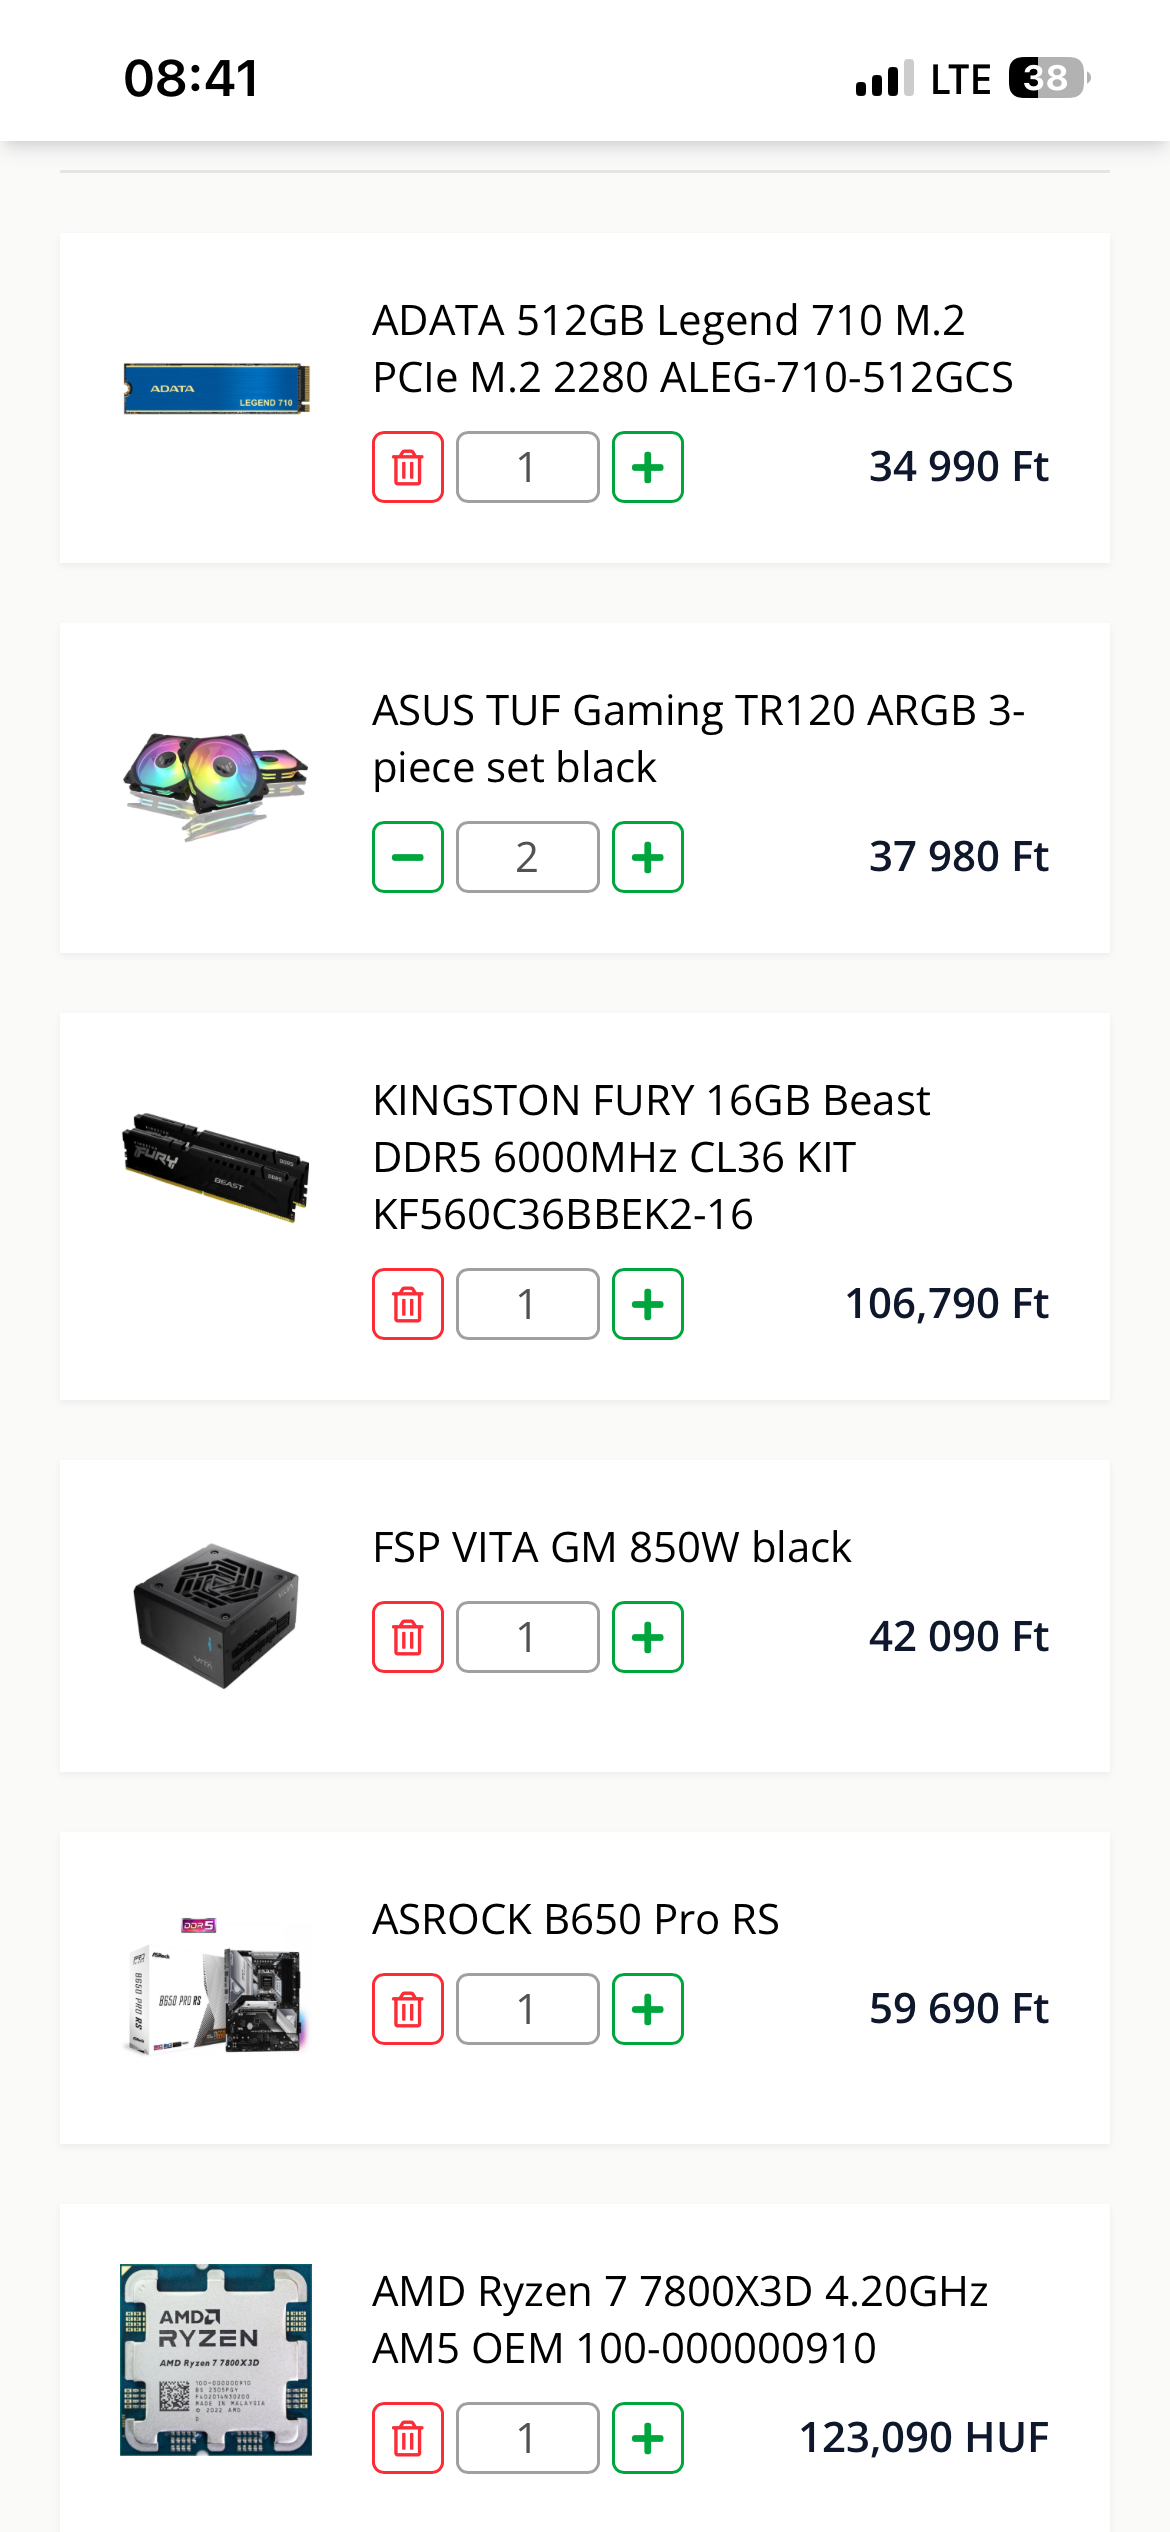The image size is (1170, 2532).
Task: Tap the AMD Ryzen processor thumbnail
Action: (x=216, y=2360)
